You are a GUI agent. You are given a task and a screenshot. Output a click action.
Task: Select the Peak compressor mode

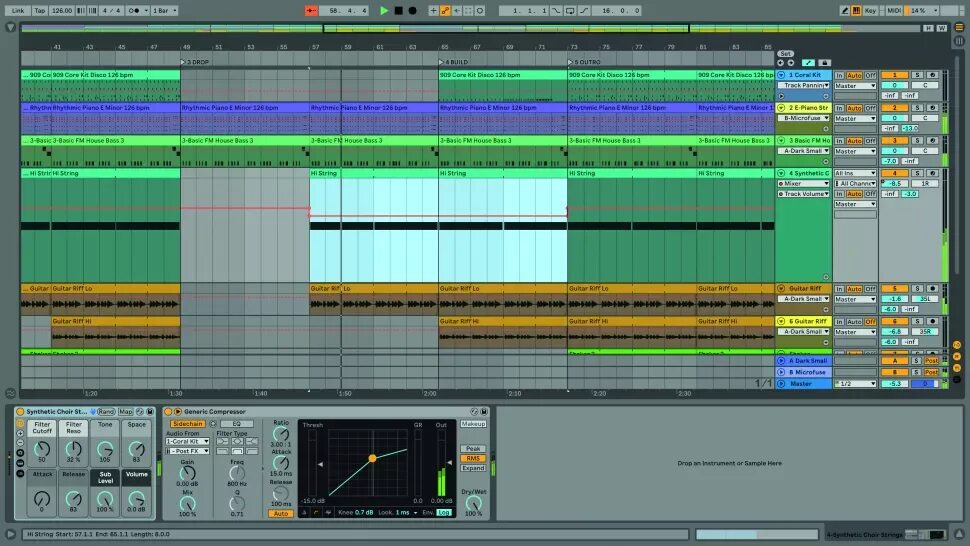(x=473, y=448)
